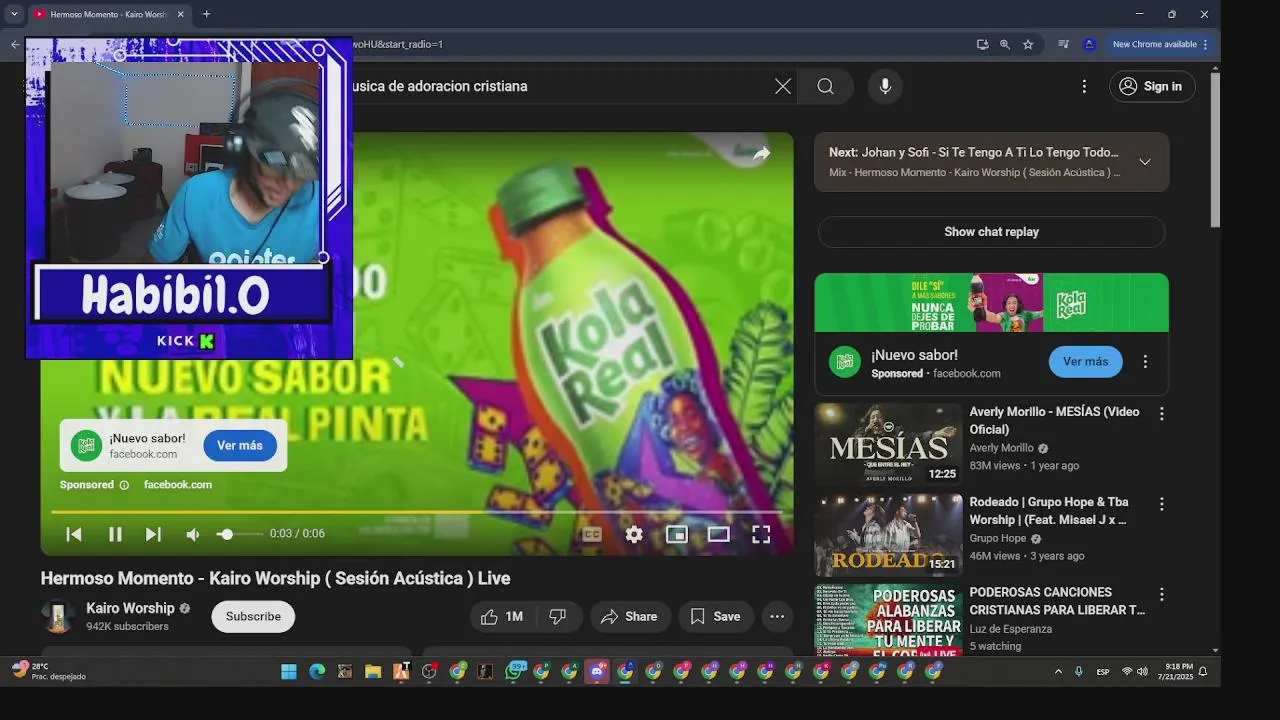Click New Chrome available update button

coord(1161,44)
